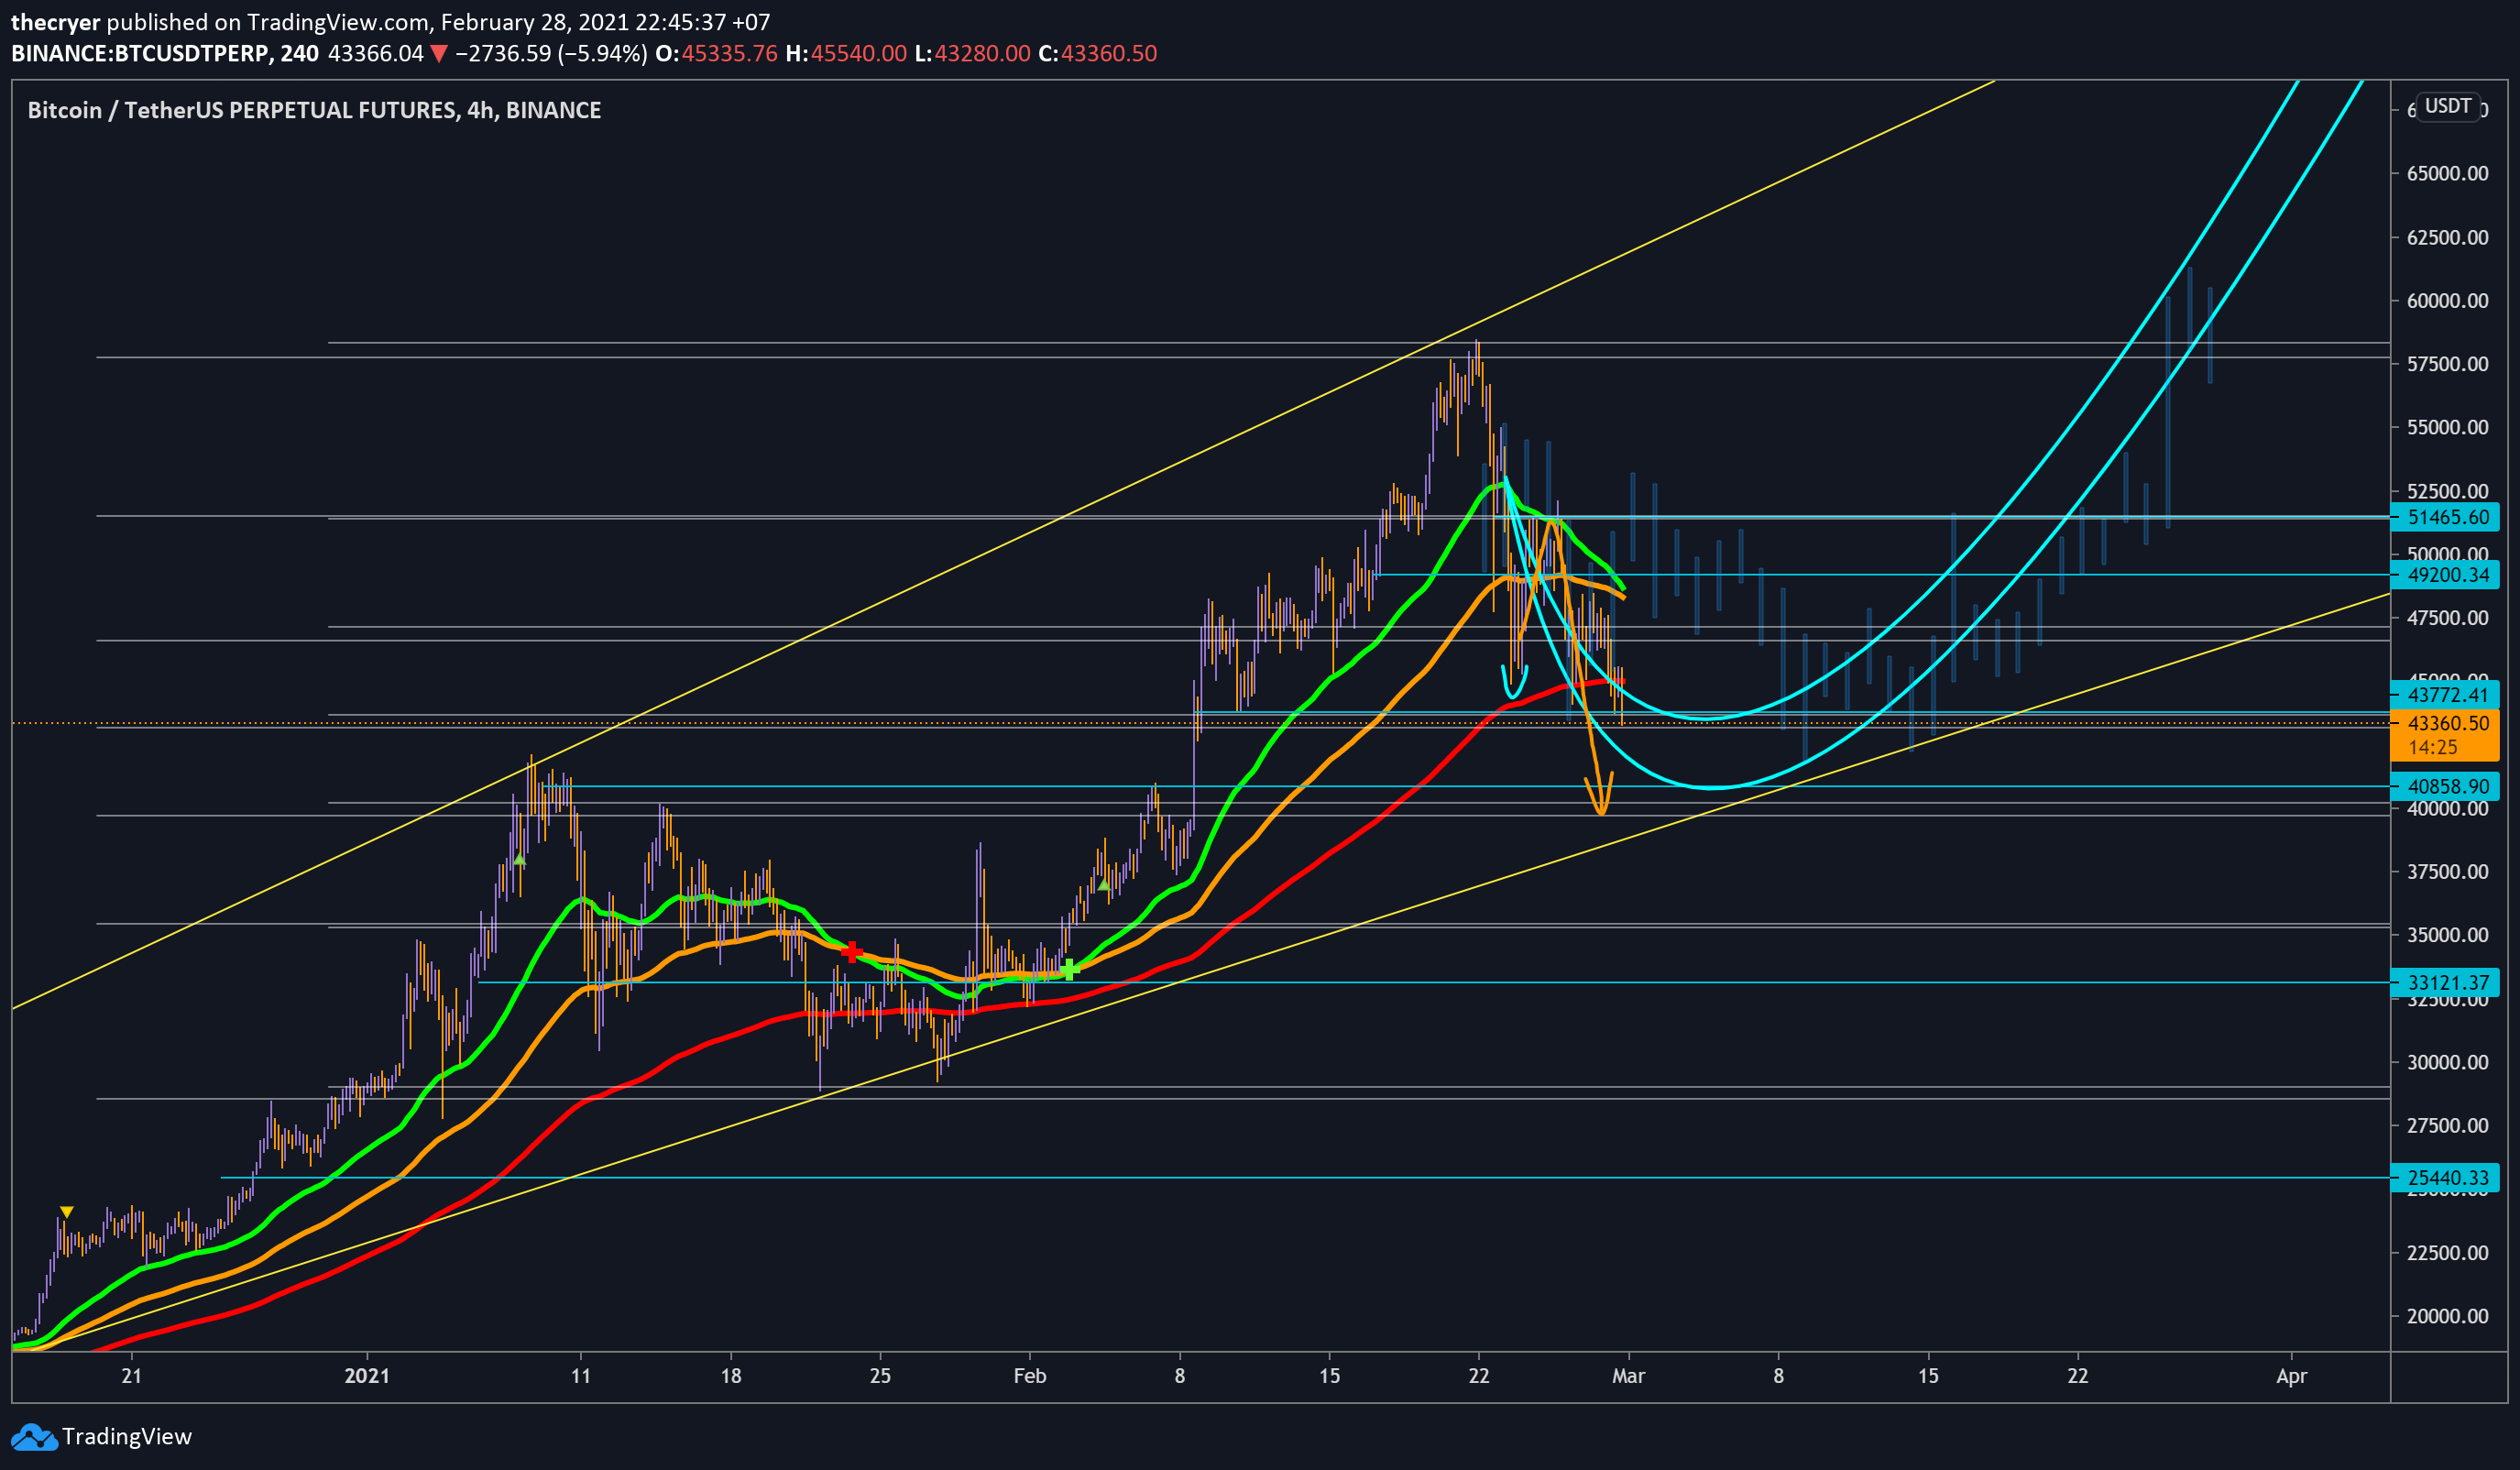Click the Feb label on time axis

coord(1030,1376)
